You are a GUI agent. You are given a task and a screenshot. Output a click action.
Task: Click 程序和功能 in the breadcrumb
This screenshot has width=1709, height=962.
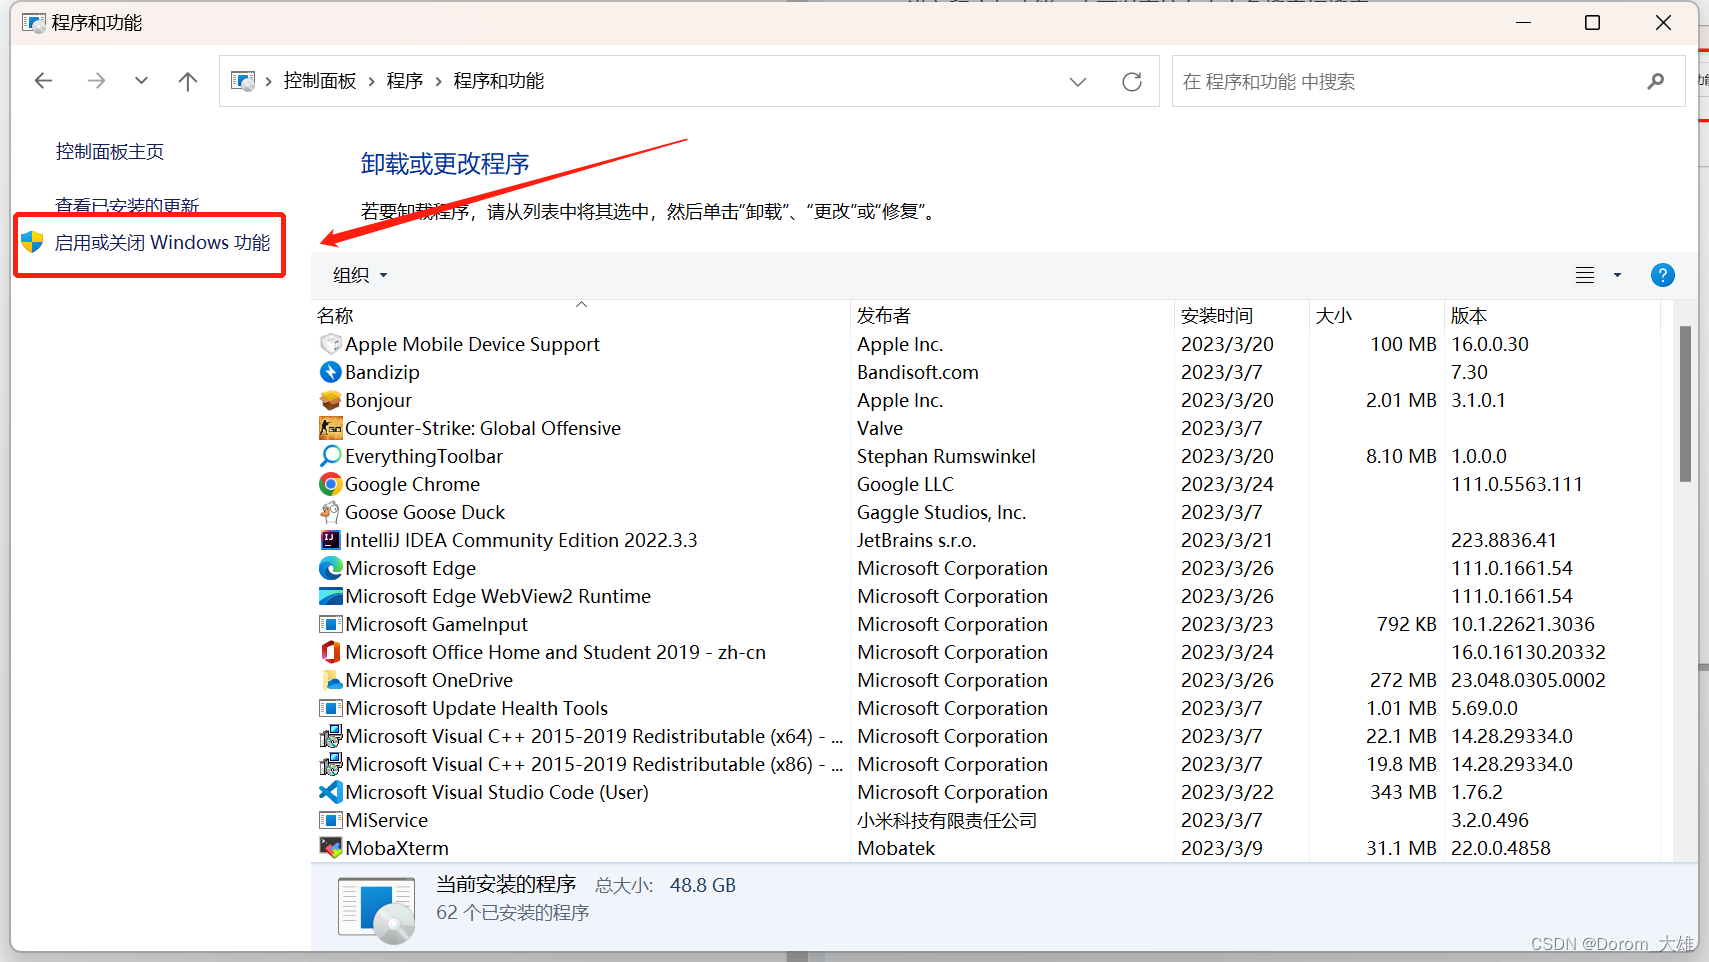[x=499, y=81]
